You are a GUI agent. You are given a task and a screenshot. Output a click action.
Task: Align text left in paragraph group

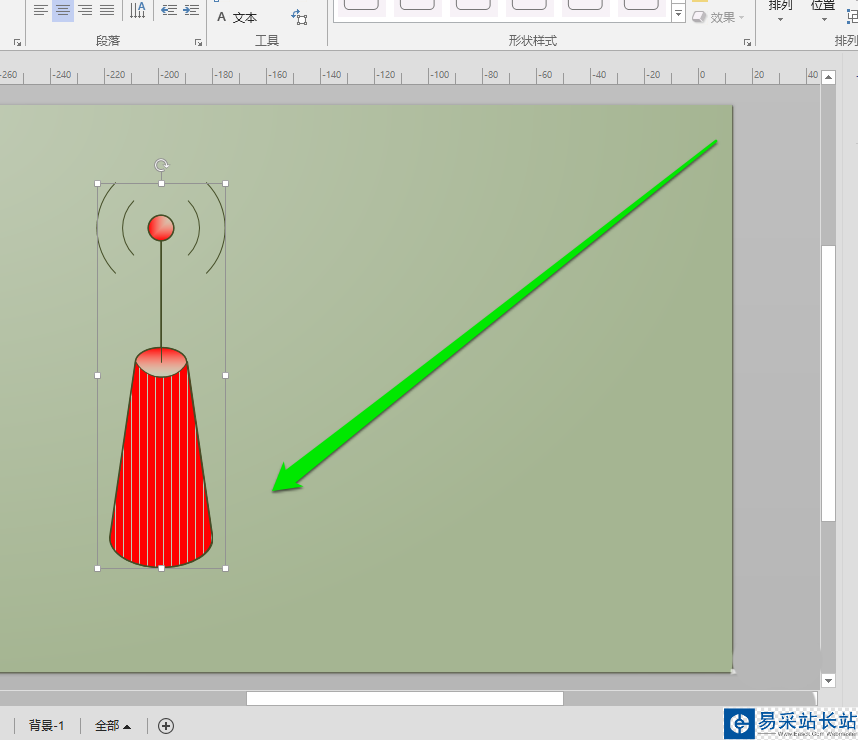pyautogui.click(x=40, y=10)
